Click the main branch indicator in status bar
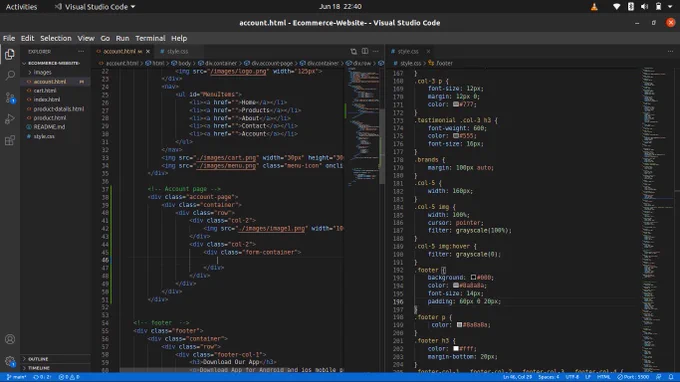This screenshot has height=382, width=680. 16,377
